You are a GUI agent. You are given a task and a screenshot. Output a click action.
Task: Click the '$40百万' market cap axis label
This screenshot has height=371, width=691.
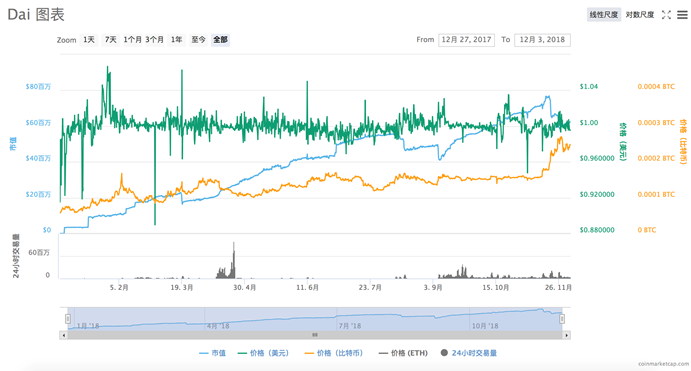click(38, 158)
